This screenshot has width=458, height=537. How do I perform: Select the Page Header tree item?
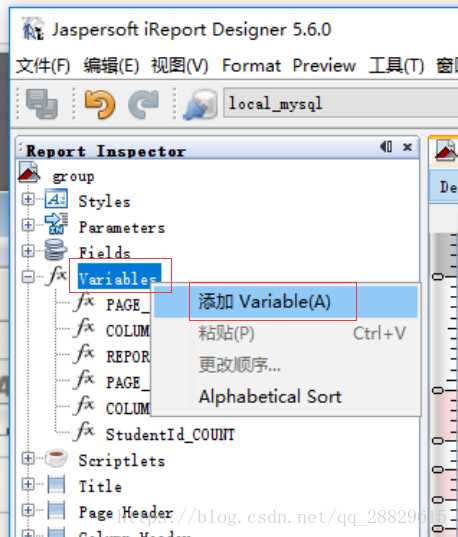pos(126,513)
